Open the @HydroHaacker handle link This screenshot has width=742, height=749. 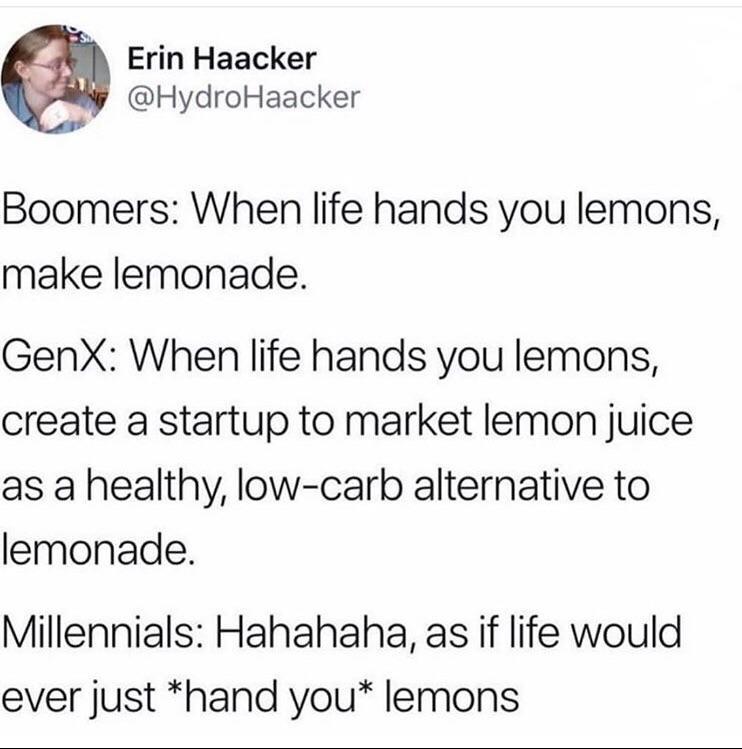pyautogui.click(x=244, y=98)
